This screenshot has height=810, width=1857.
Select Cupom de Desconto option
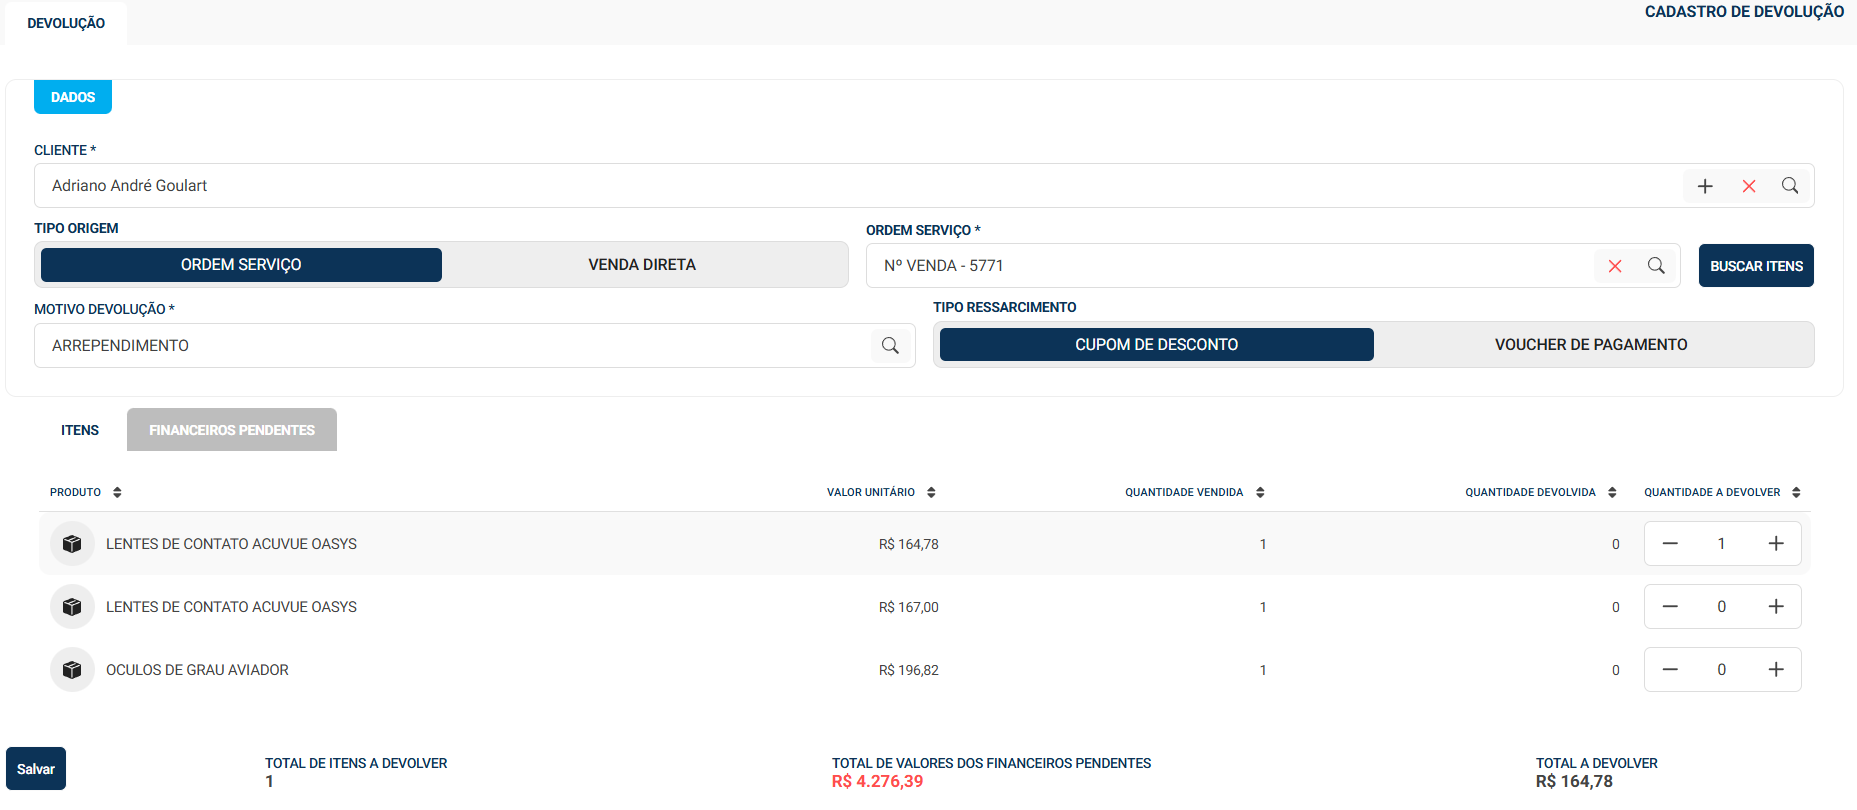1157,345
